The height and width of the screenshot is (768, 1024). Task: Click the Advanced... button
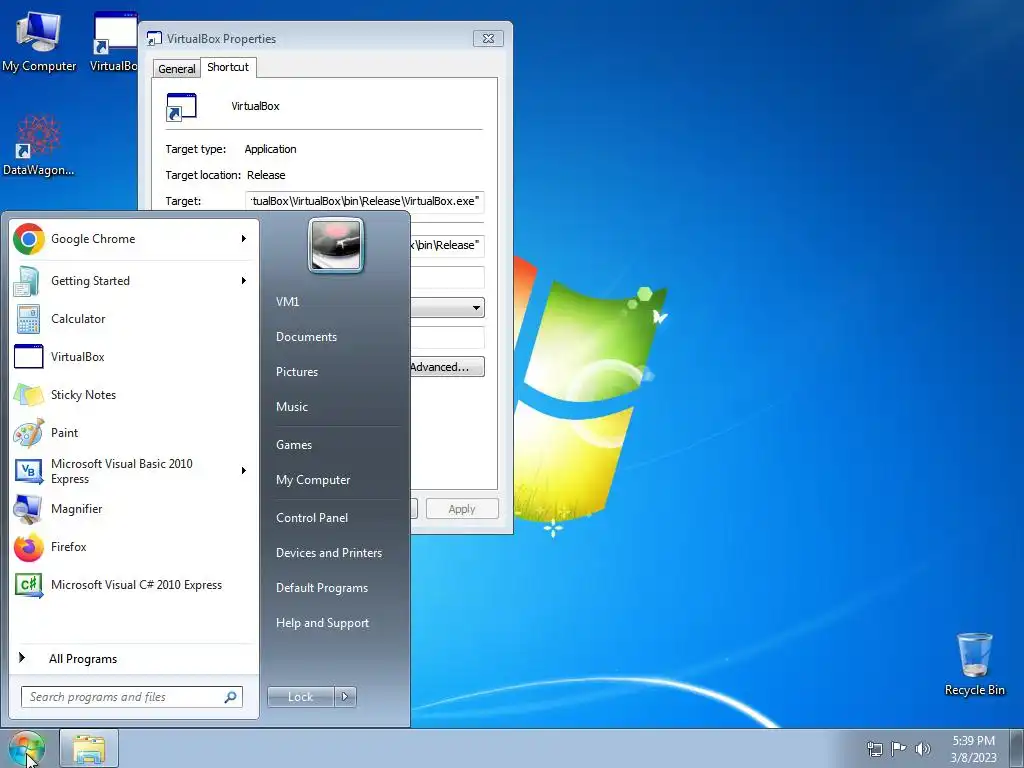(x=447, y=367)
